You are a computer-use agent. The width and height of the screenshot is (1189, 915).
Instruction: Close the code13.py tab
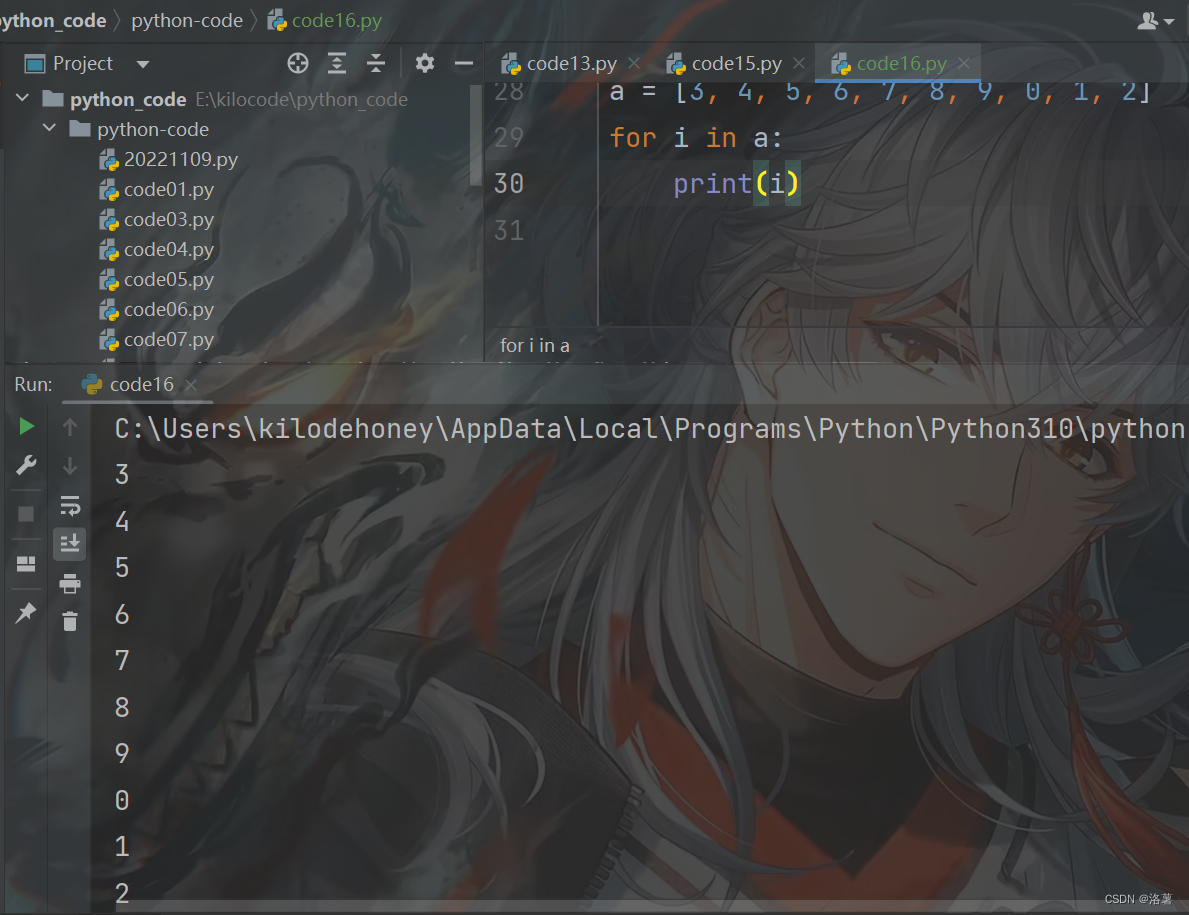(x=634, y=63)
